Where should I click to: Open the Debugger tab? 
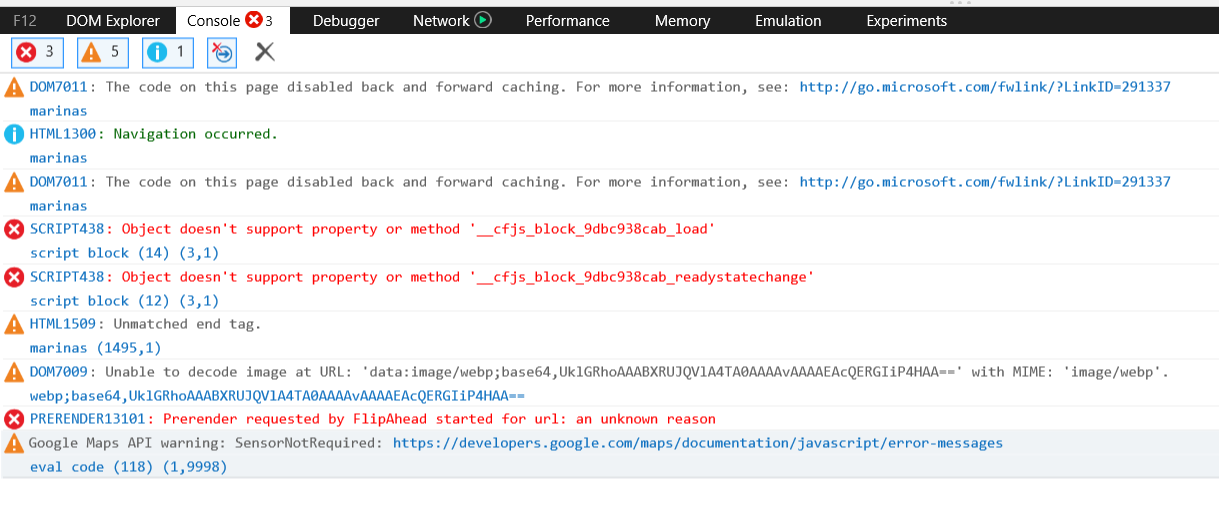[346, 20]
